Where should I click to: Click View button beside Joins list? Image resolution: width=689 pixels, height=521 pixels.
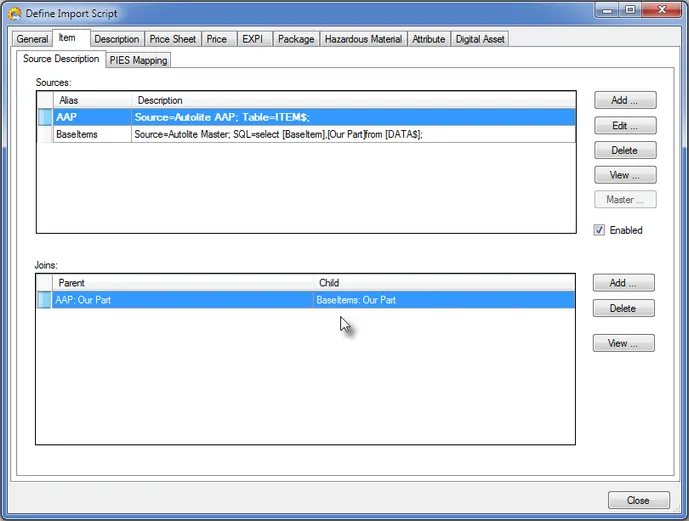point(623,343)
